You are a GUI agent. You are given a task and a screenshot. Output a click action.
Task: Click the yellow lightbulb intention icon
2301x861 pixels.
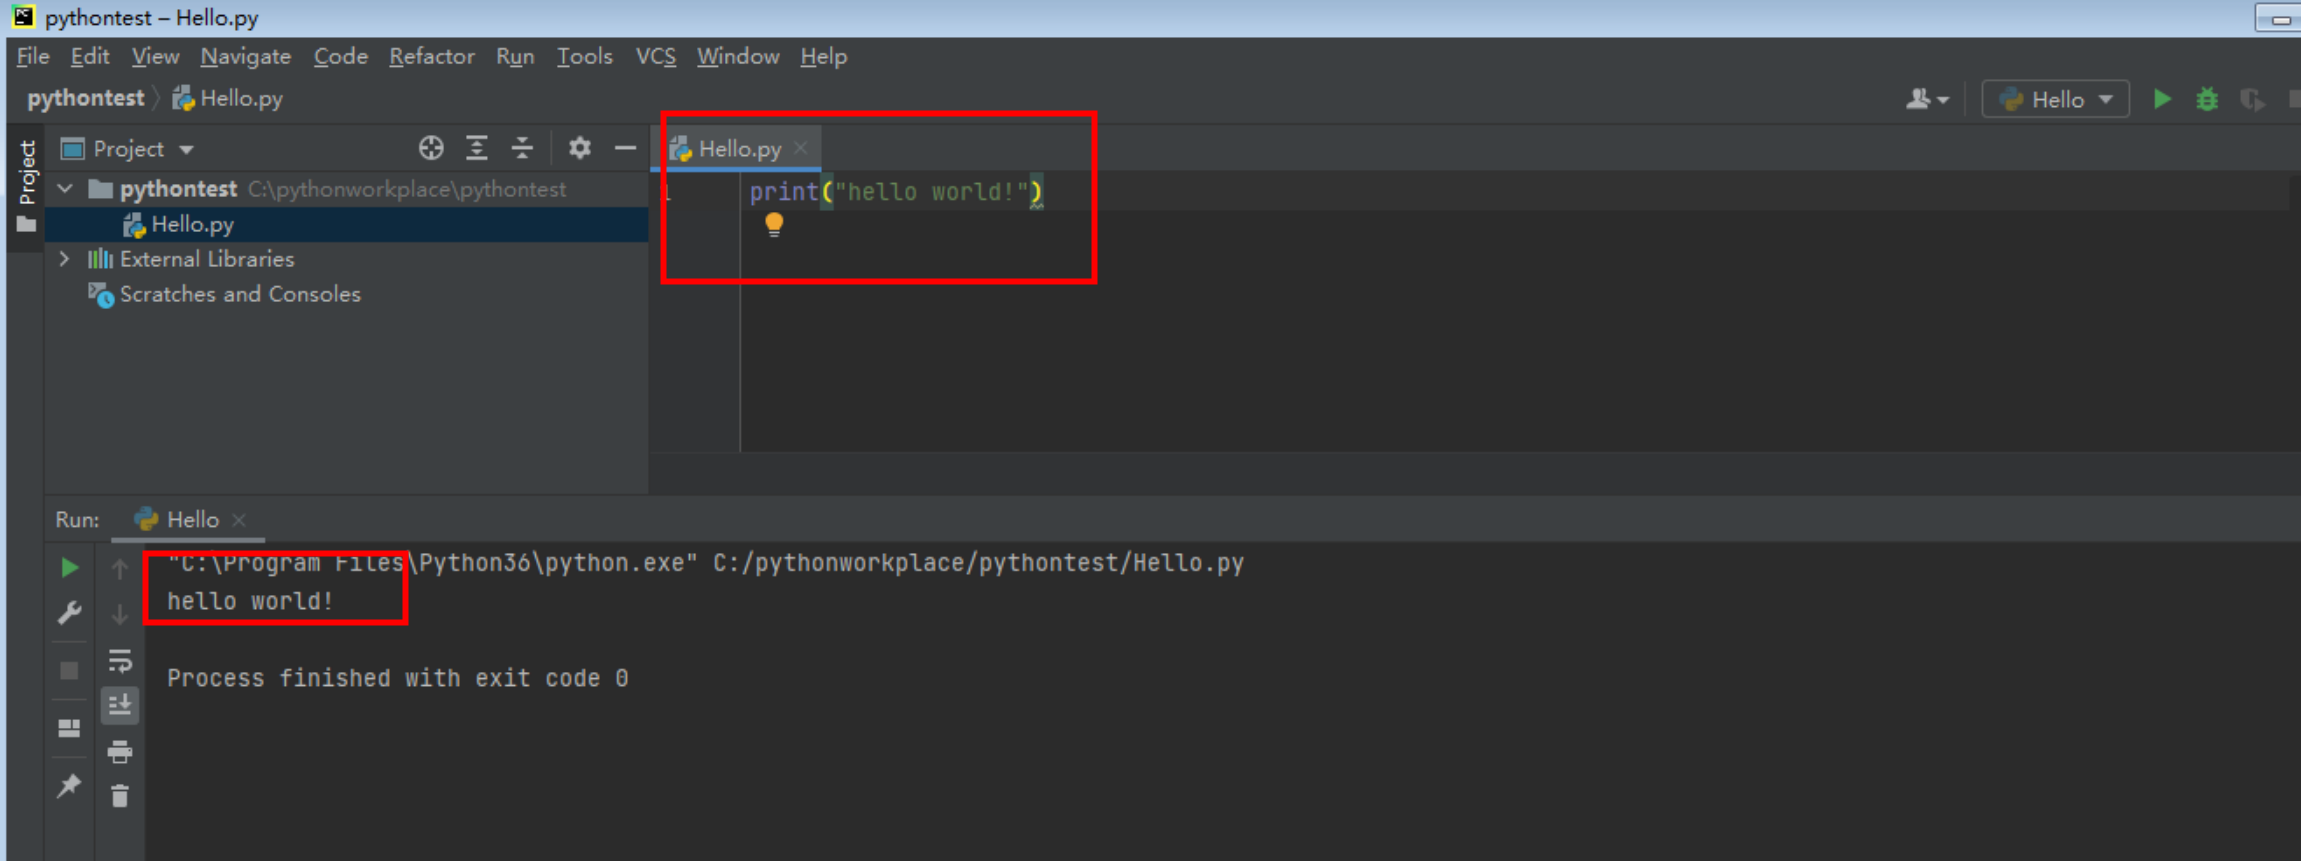pyautogui.click(x=774, y=225)
